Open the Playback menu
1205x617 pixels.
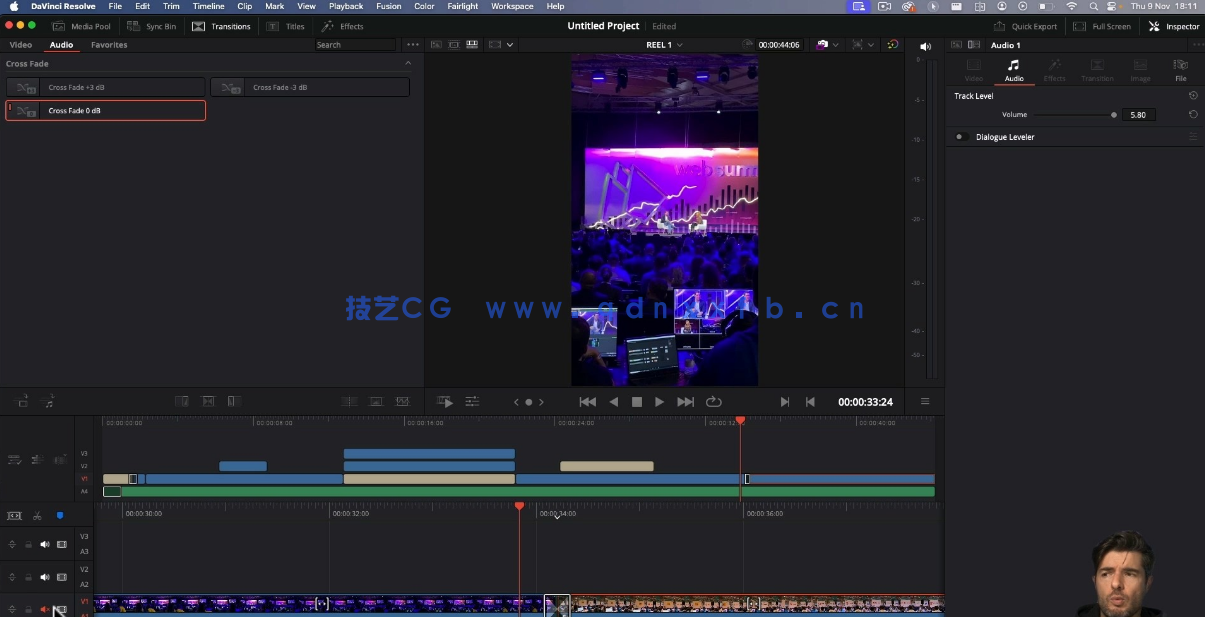tap(346, 6)
